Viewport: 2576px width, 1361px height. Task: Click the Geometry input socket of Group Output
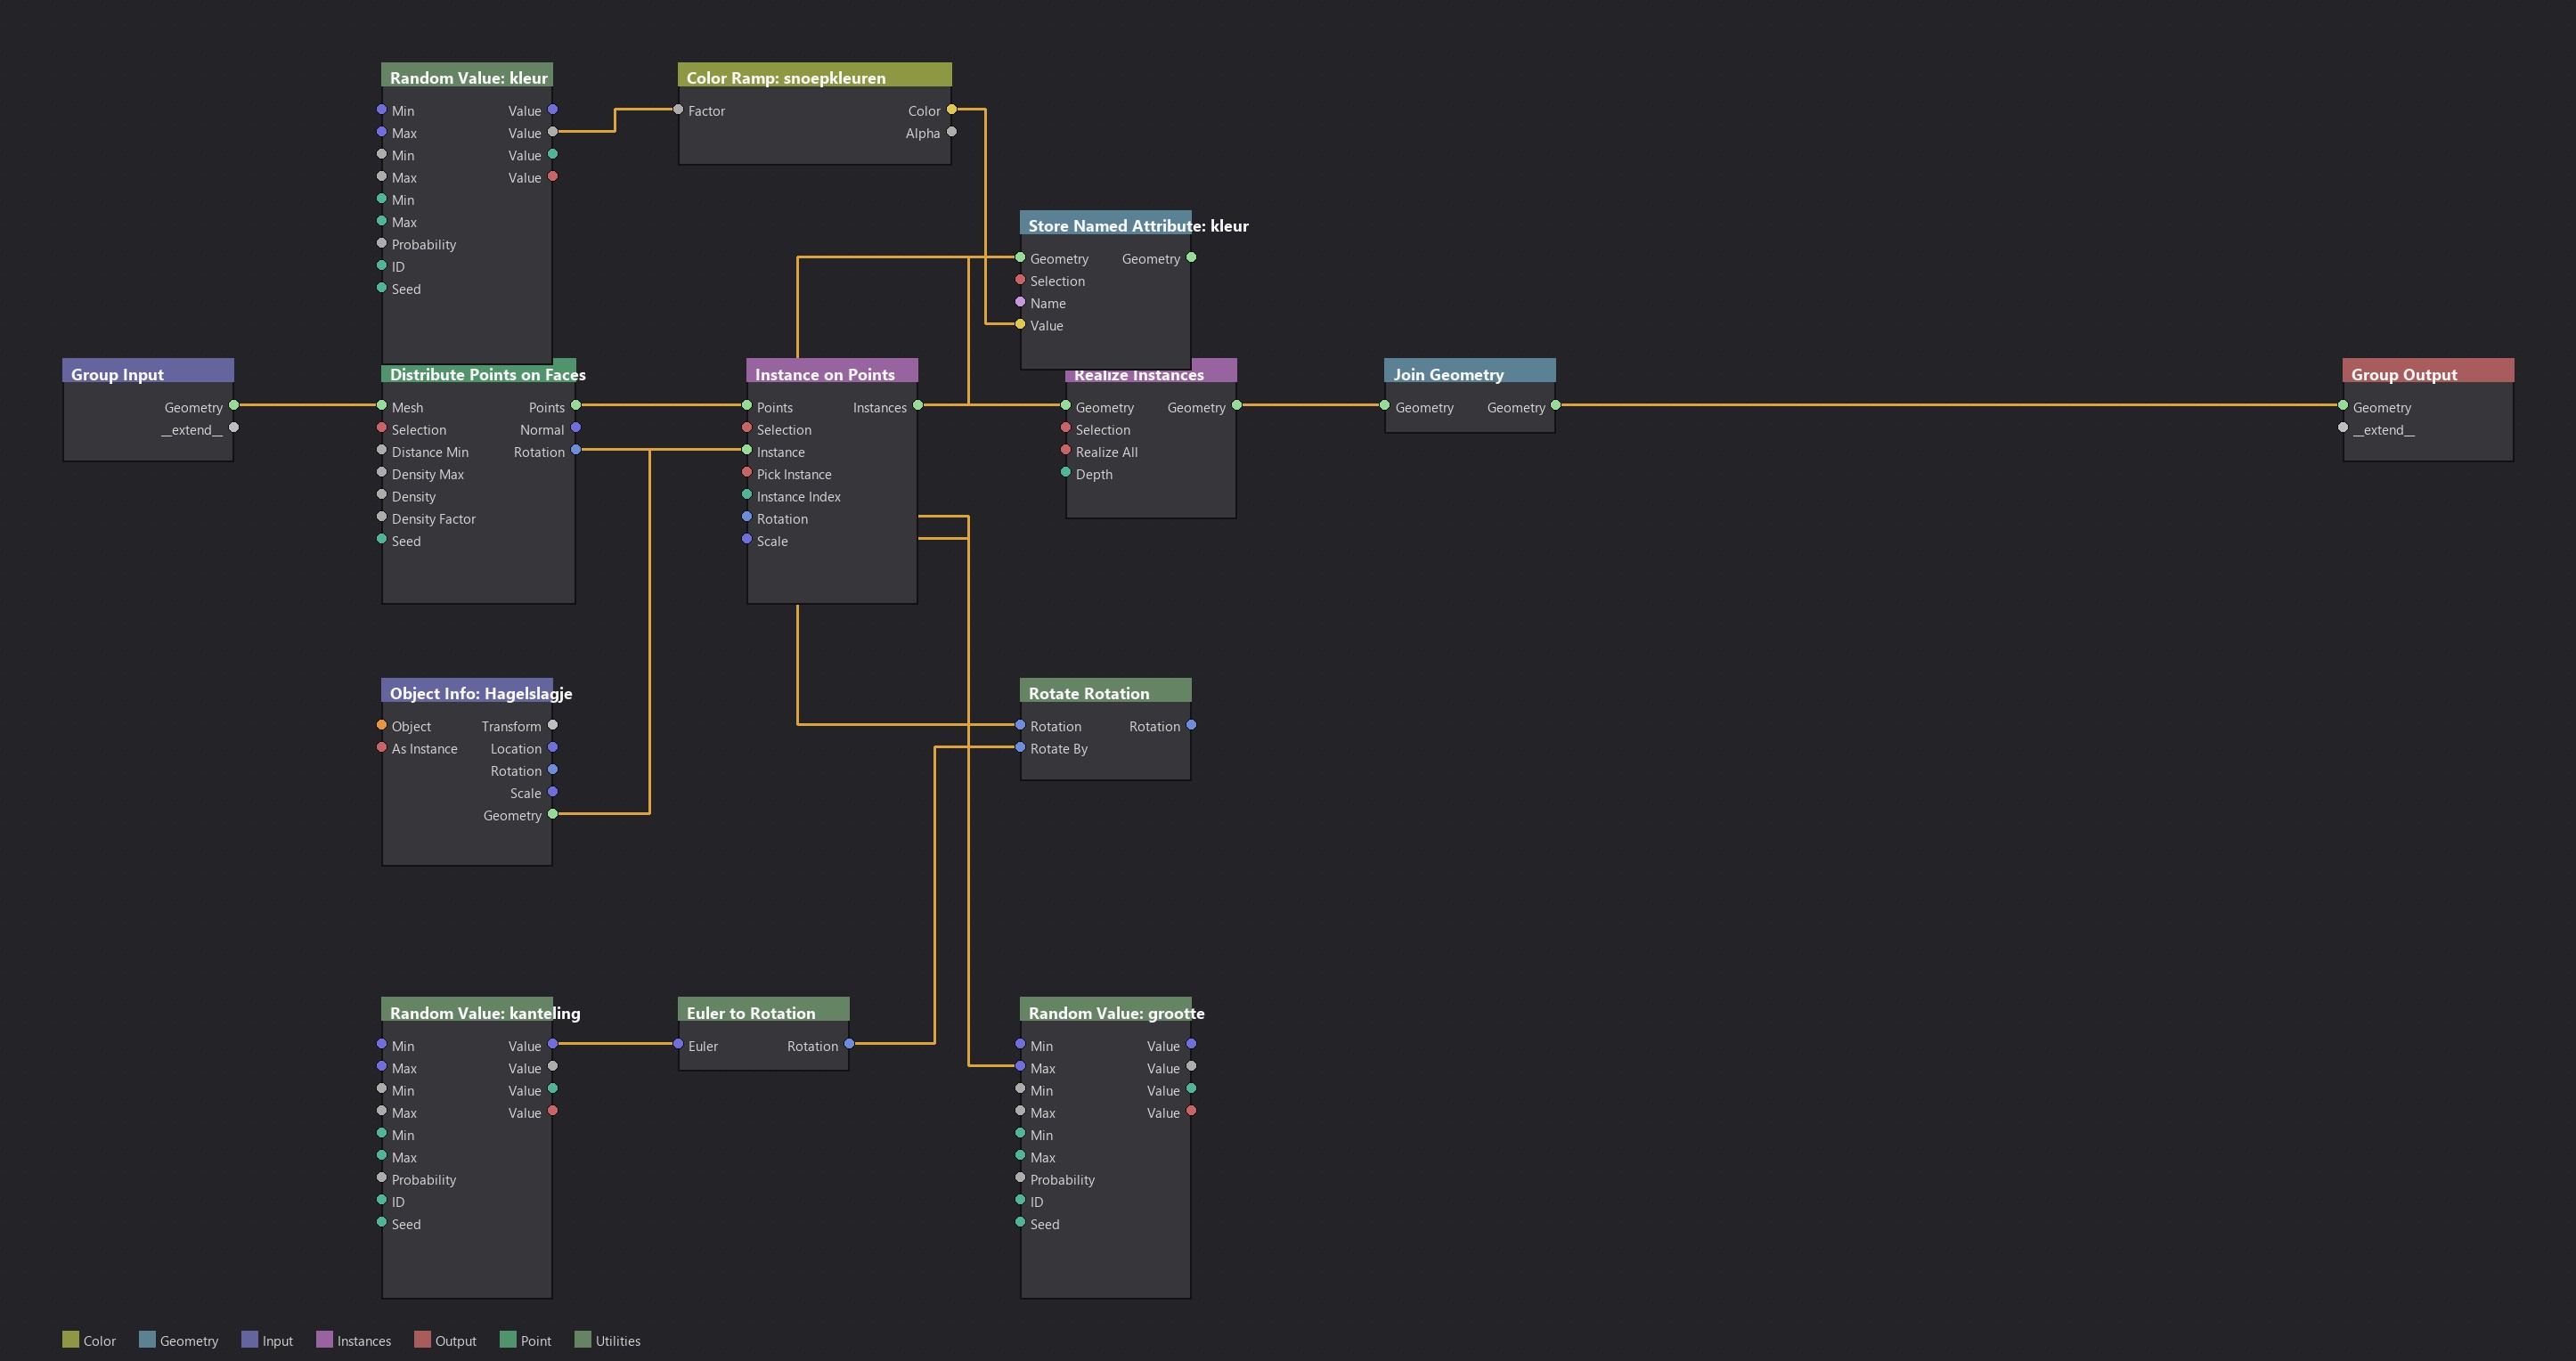pos(2342,406)
